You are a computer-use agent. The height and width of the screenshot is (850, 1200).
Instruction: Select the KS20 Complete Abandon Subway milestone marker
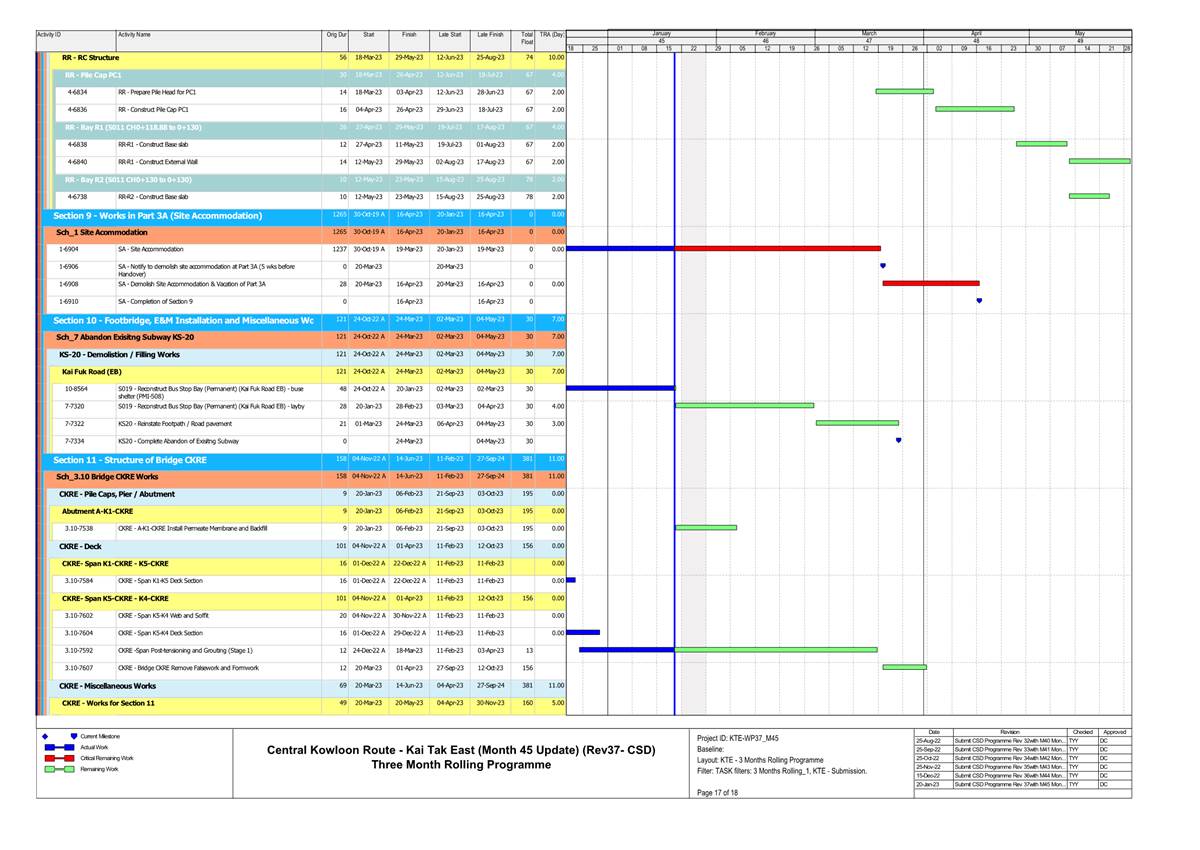pyautogui.click(x=899, y=441)
